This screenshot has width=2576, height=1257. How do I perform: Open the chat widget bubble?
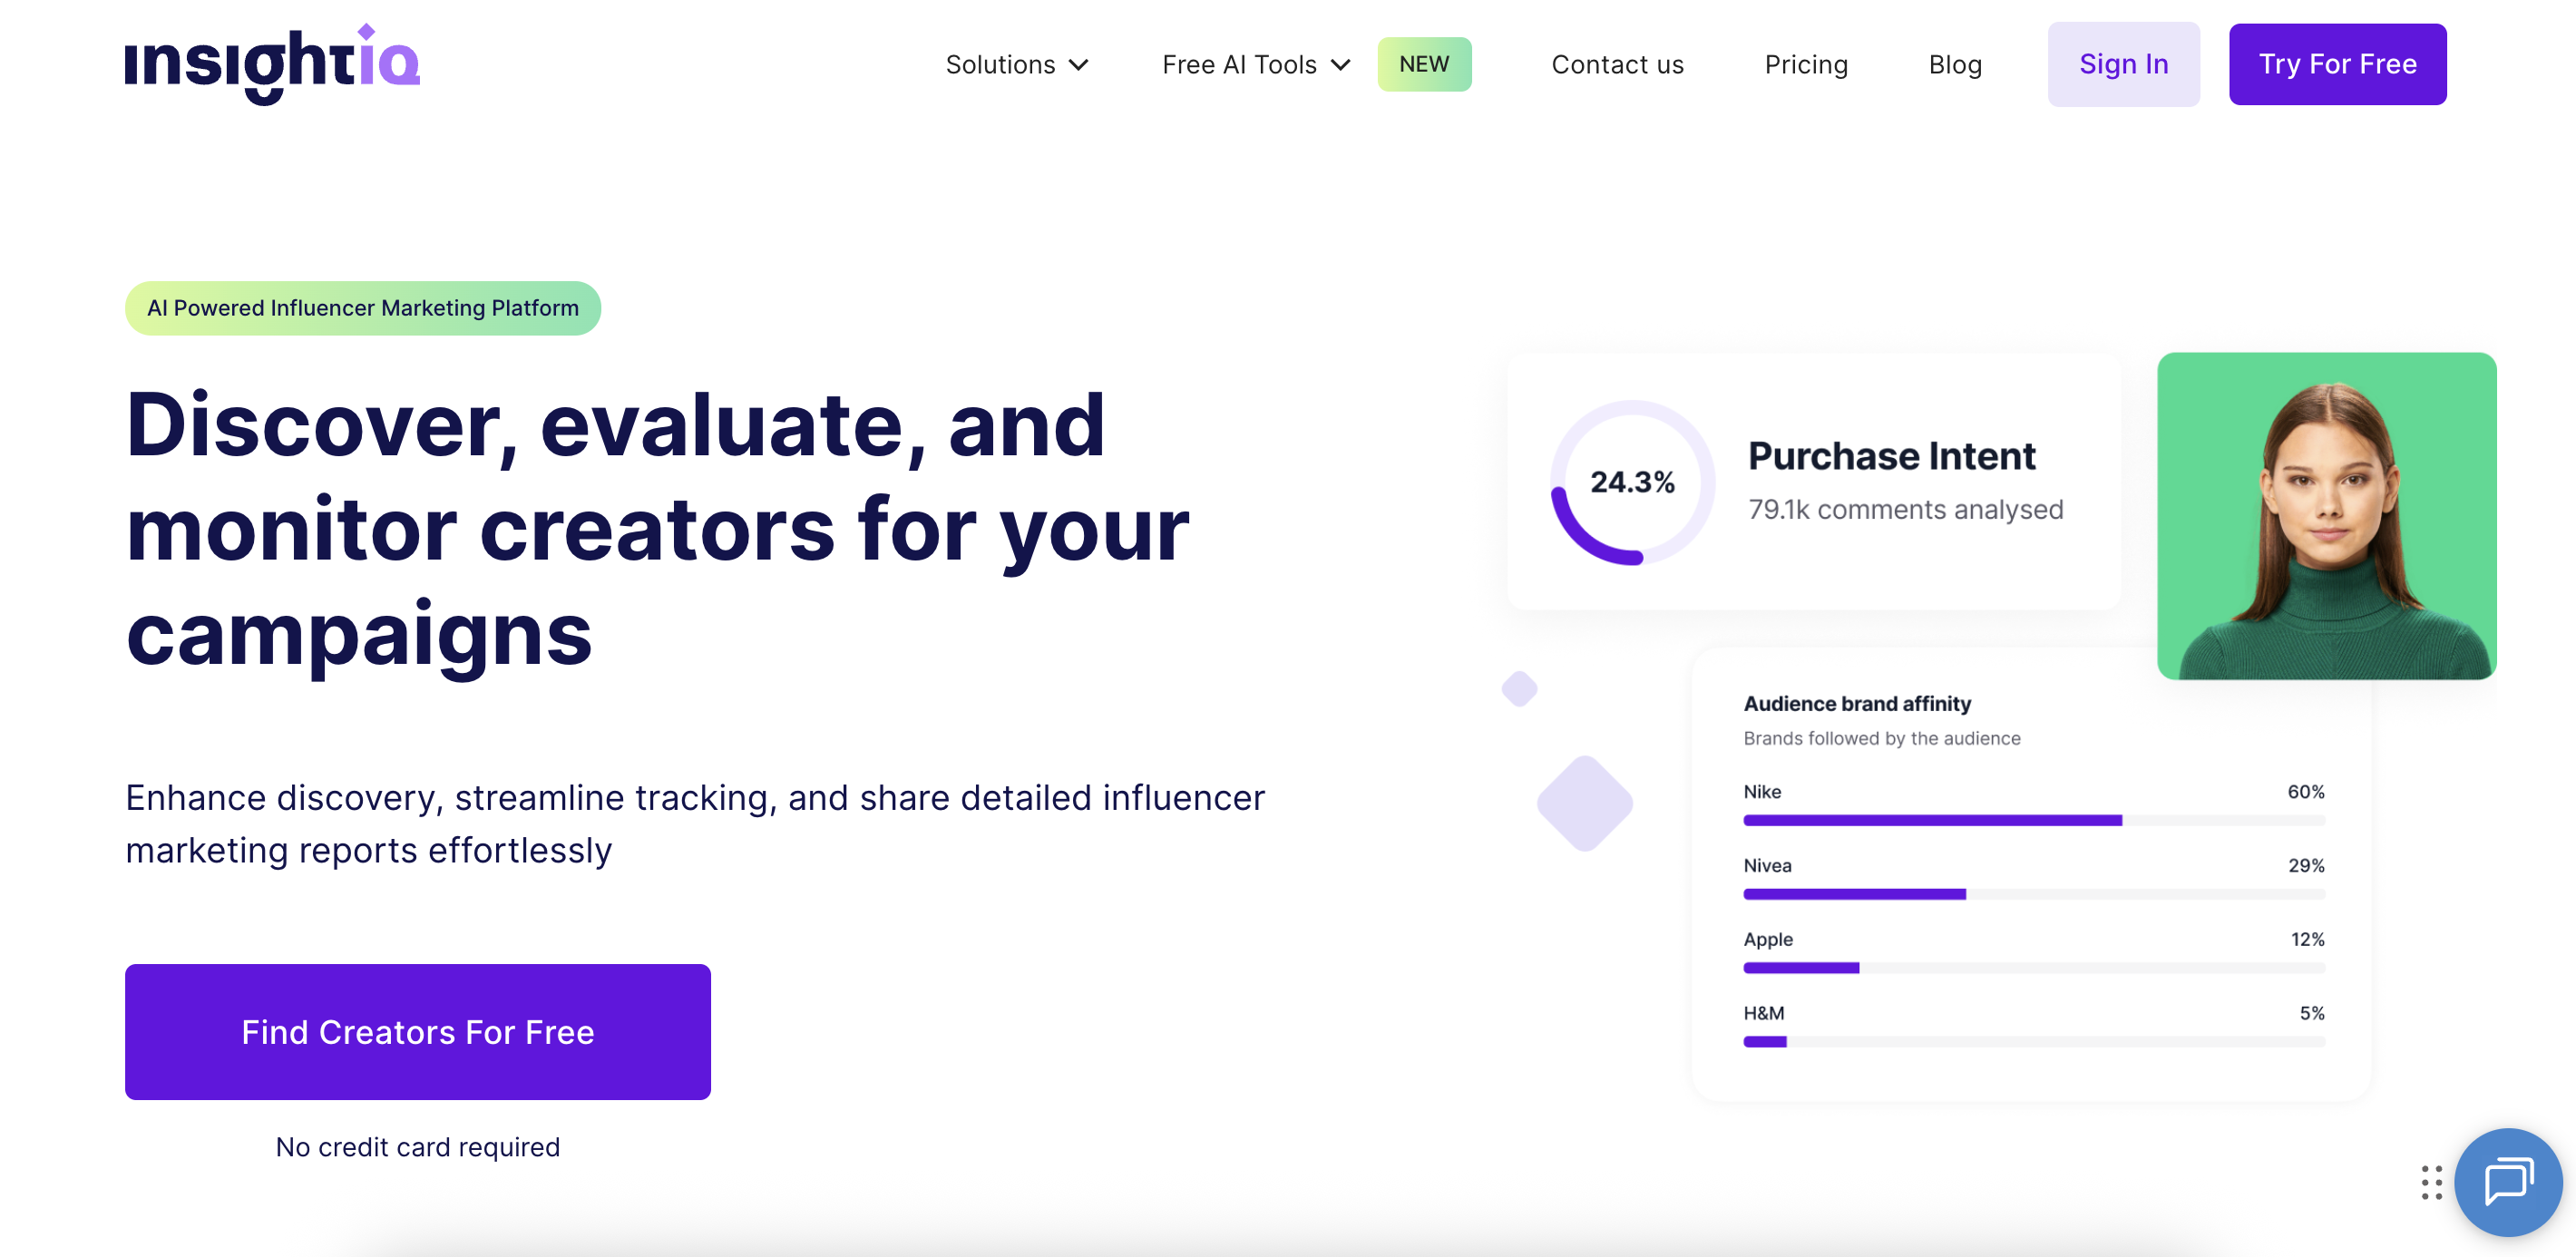pos(2507,1182)
